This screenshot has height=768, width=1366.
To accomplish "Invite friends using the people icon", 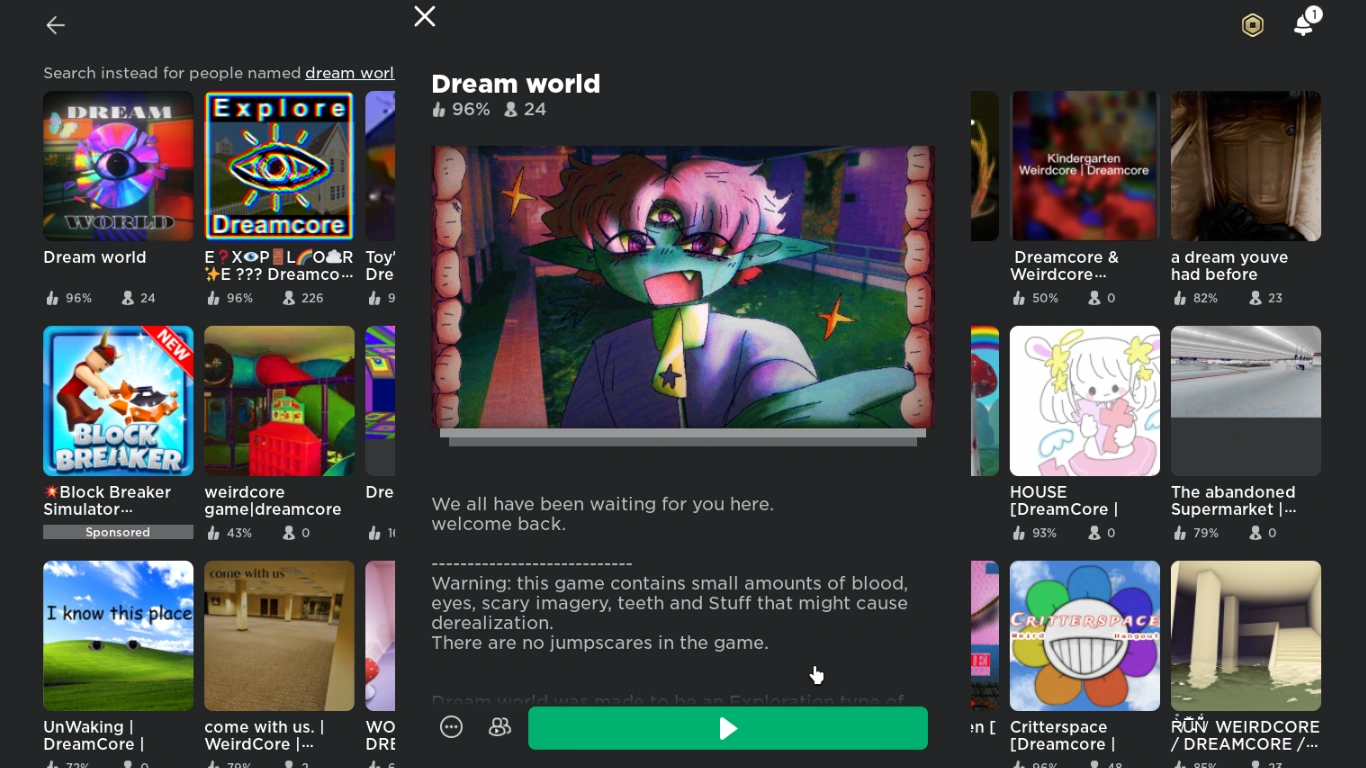I will pos(499,727).
